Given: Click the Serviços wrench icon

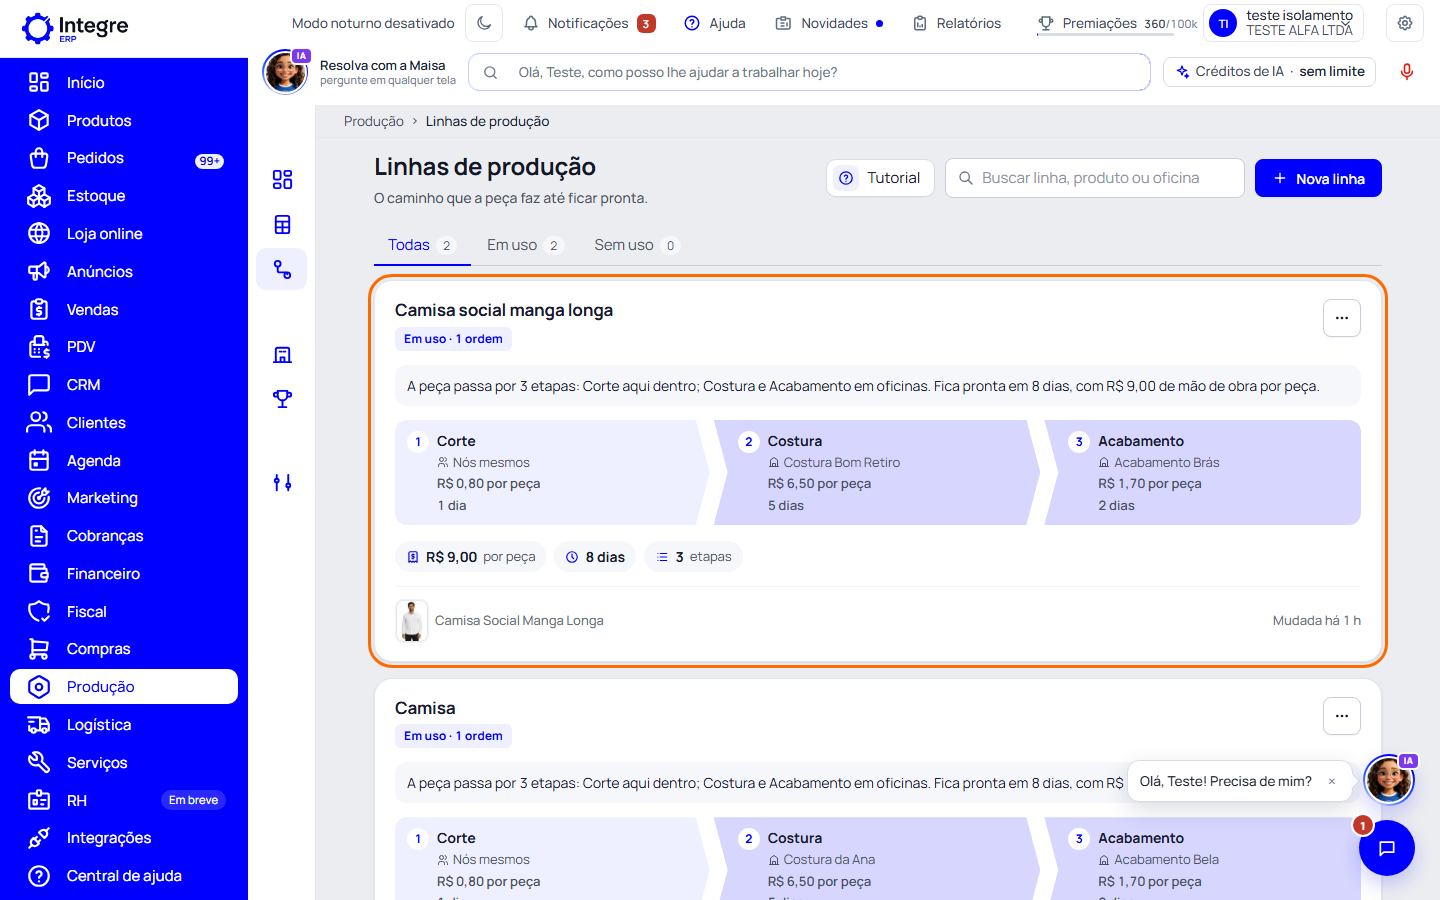Looking at the screenshot, I should click(x=39, y=763).
